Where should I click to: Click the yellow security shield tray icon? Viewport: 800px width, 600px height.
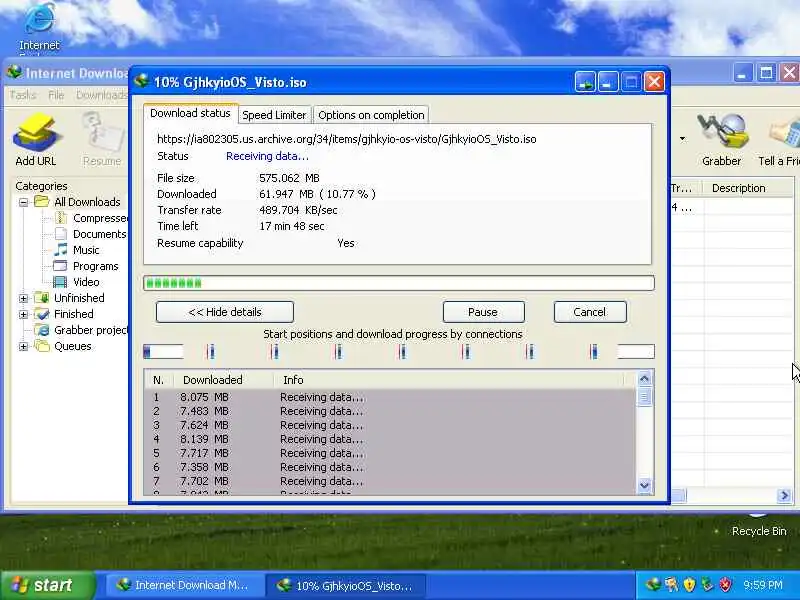689,584
